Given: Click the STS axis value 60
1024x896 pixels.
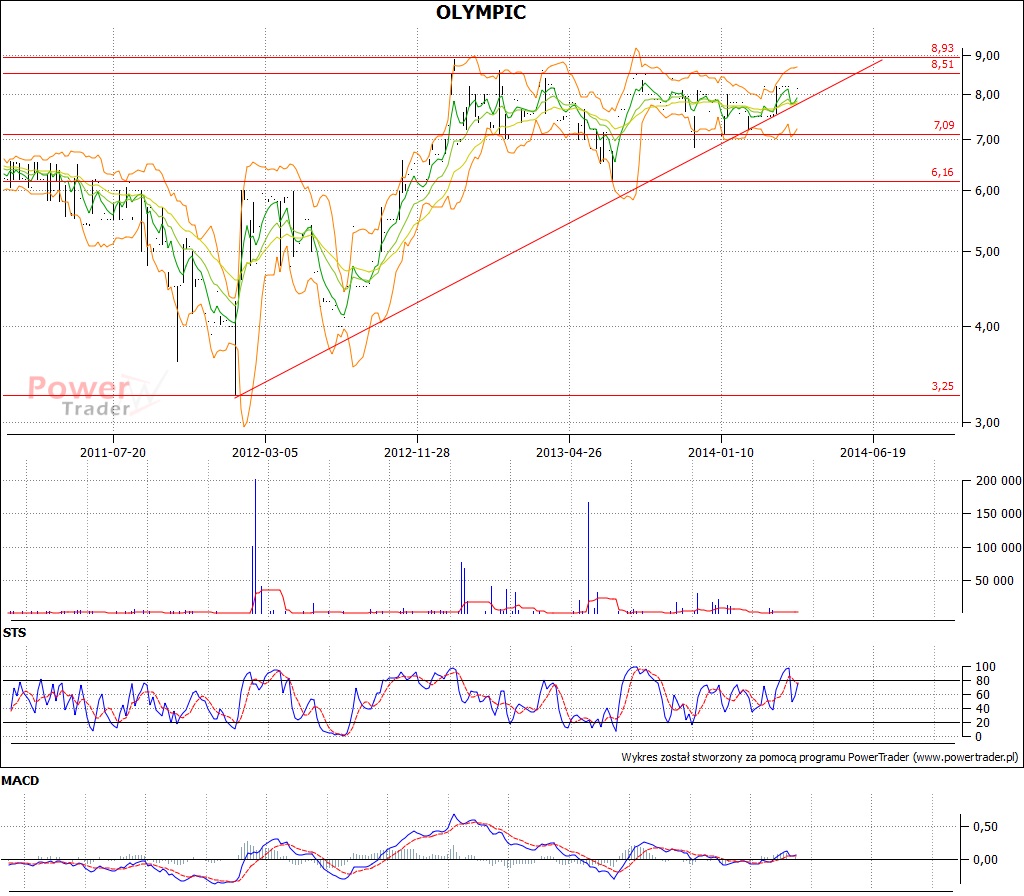Looking at the screenshot, I should (x=983, y=695).
